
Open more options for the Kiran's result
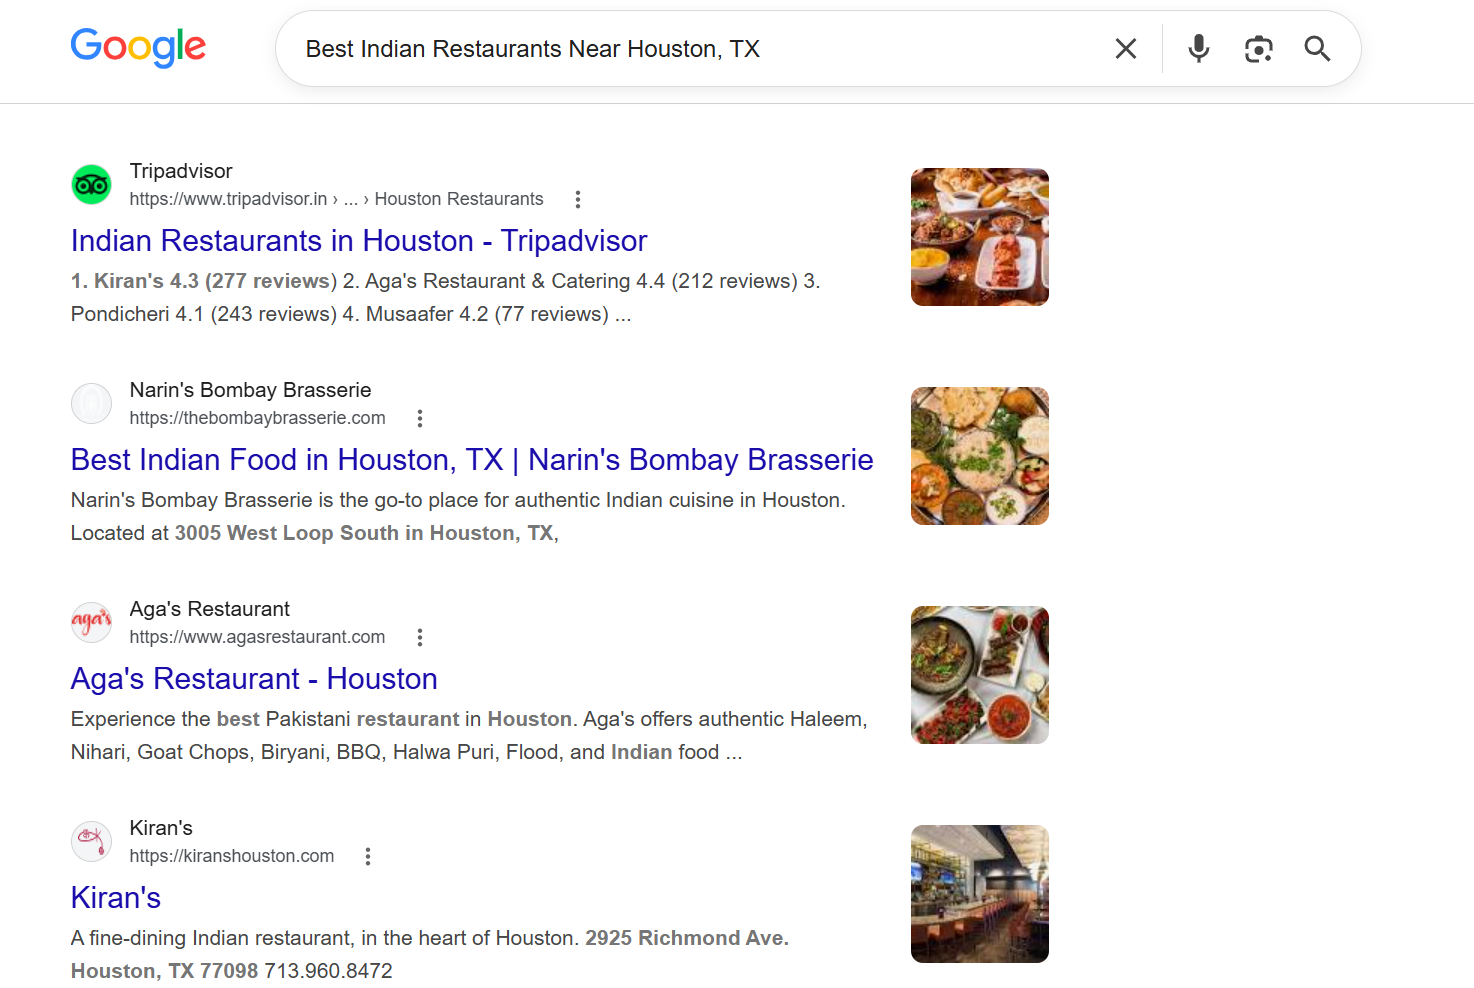(368, 856)
